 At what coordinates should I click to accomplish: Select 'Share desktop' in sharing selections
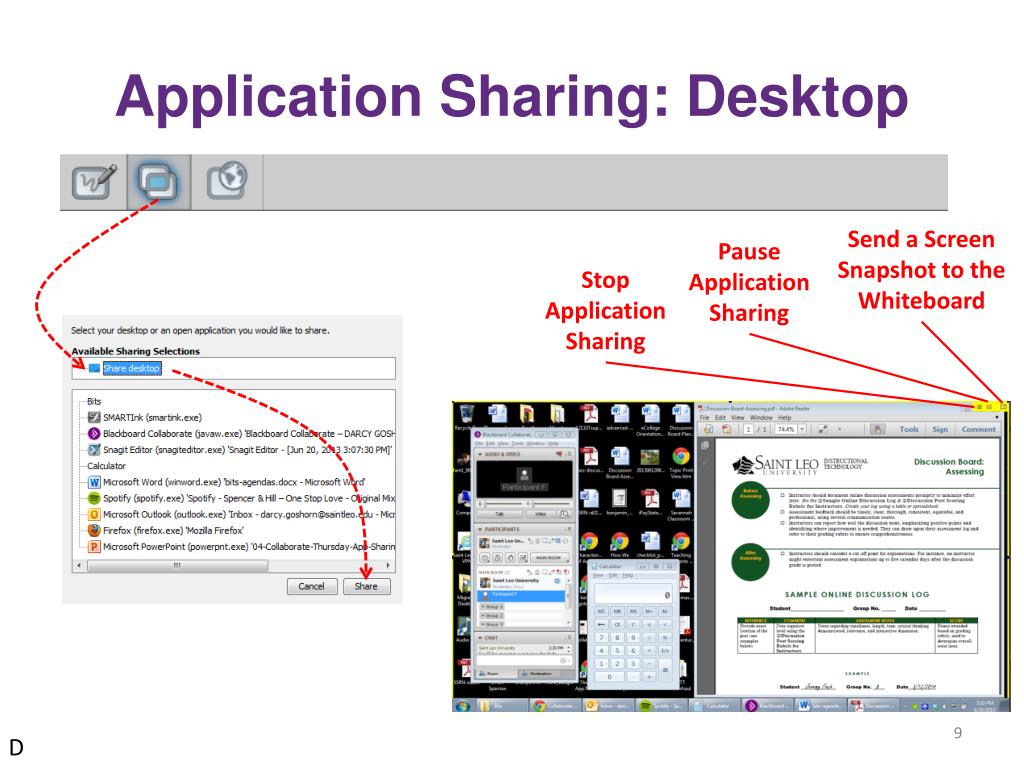(131, 368)
